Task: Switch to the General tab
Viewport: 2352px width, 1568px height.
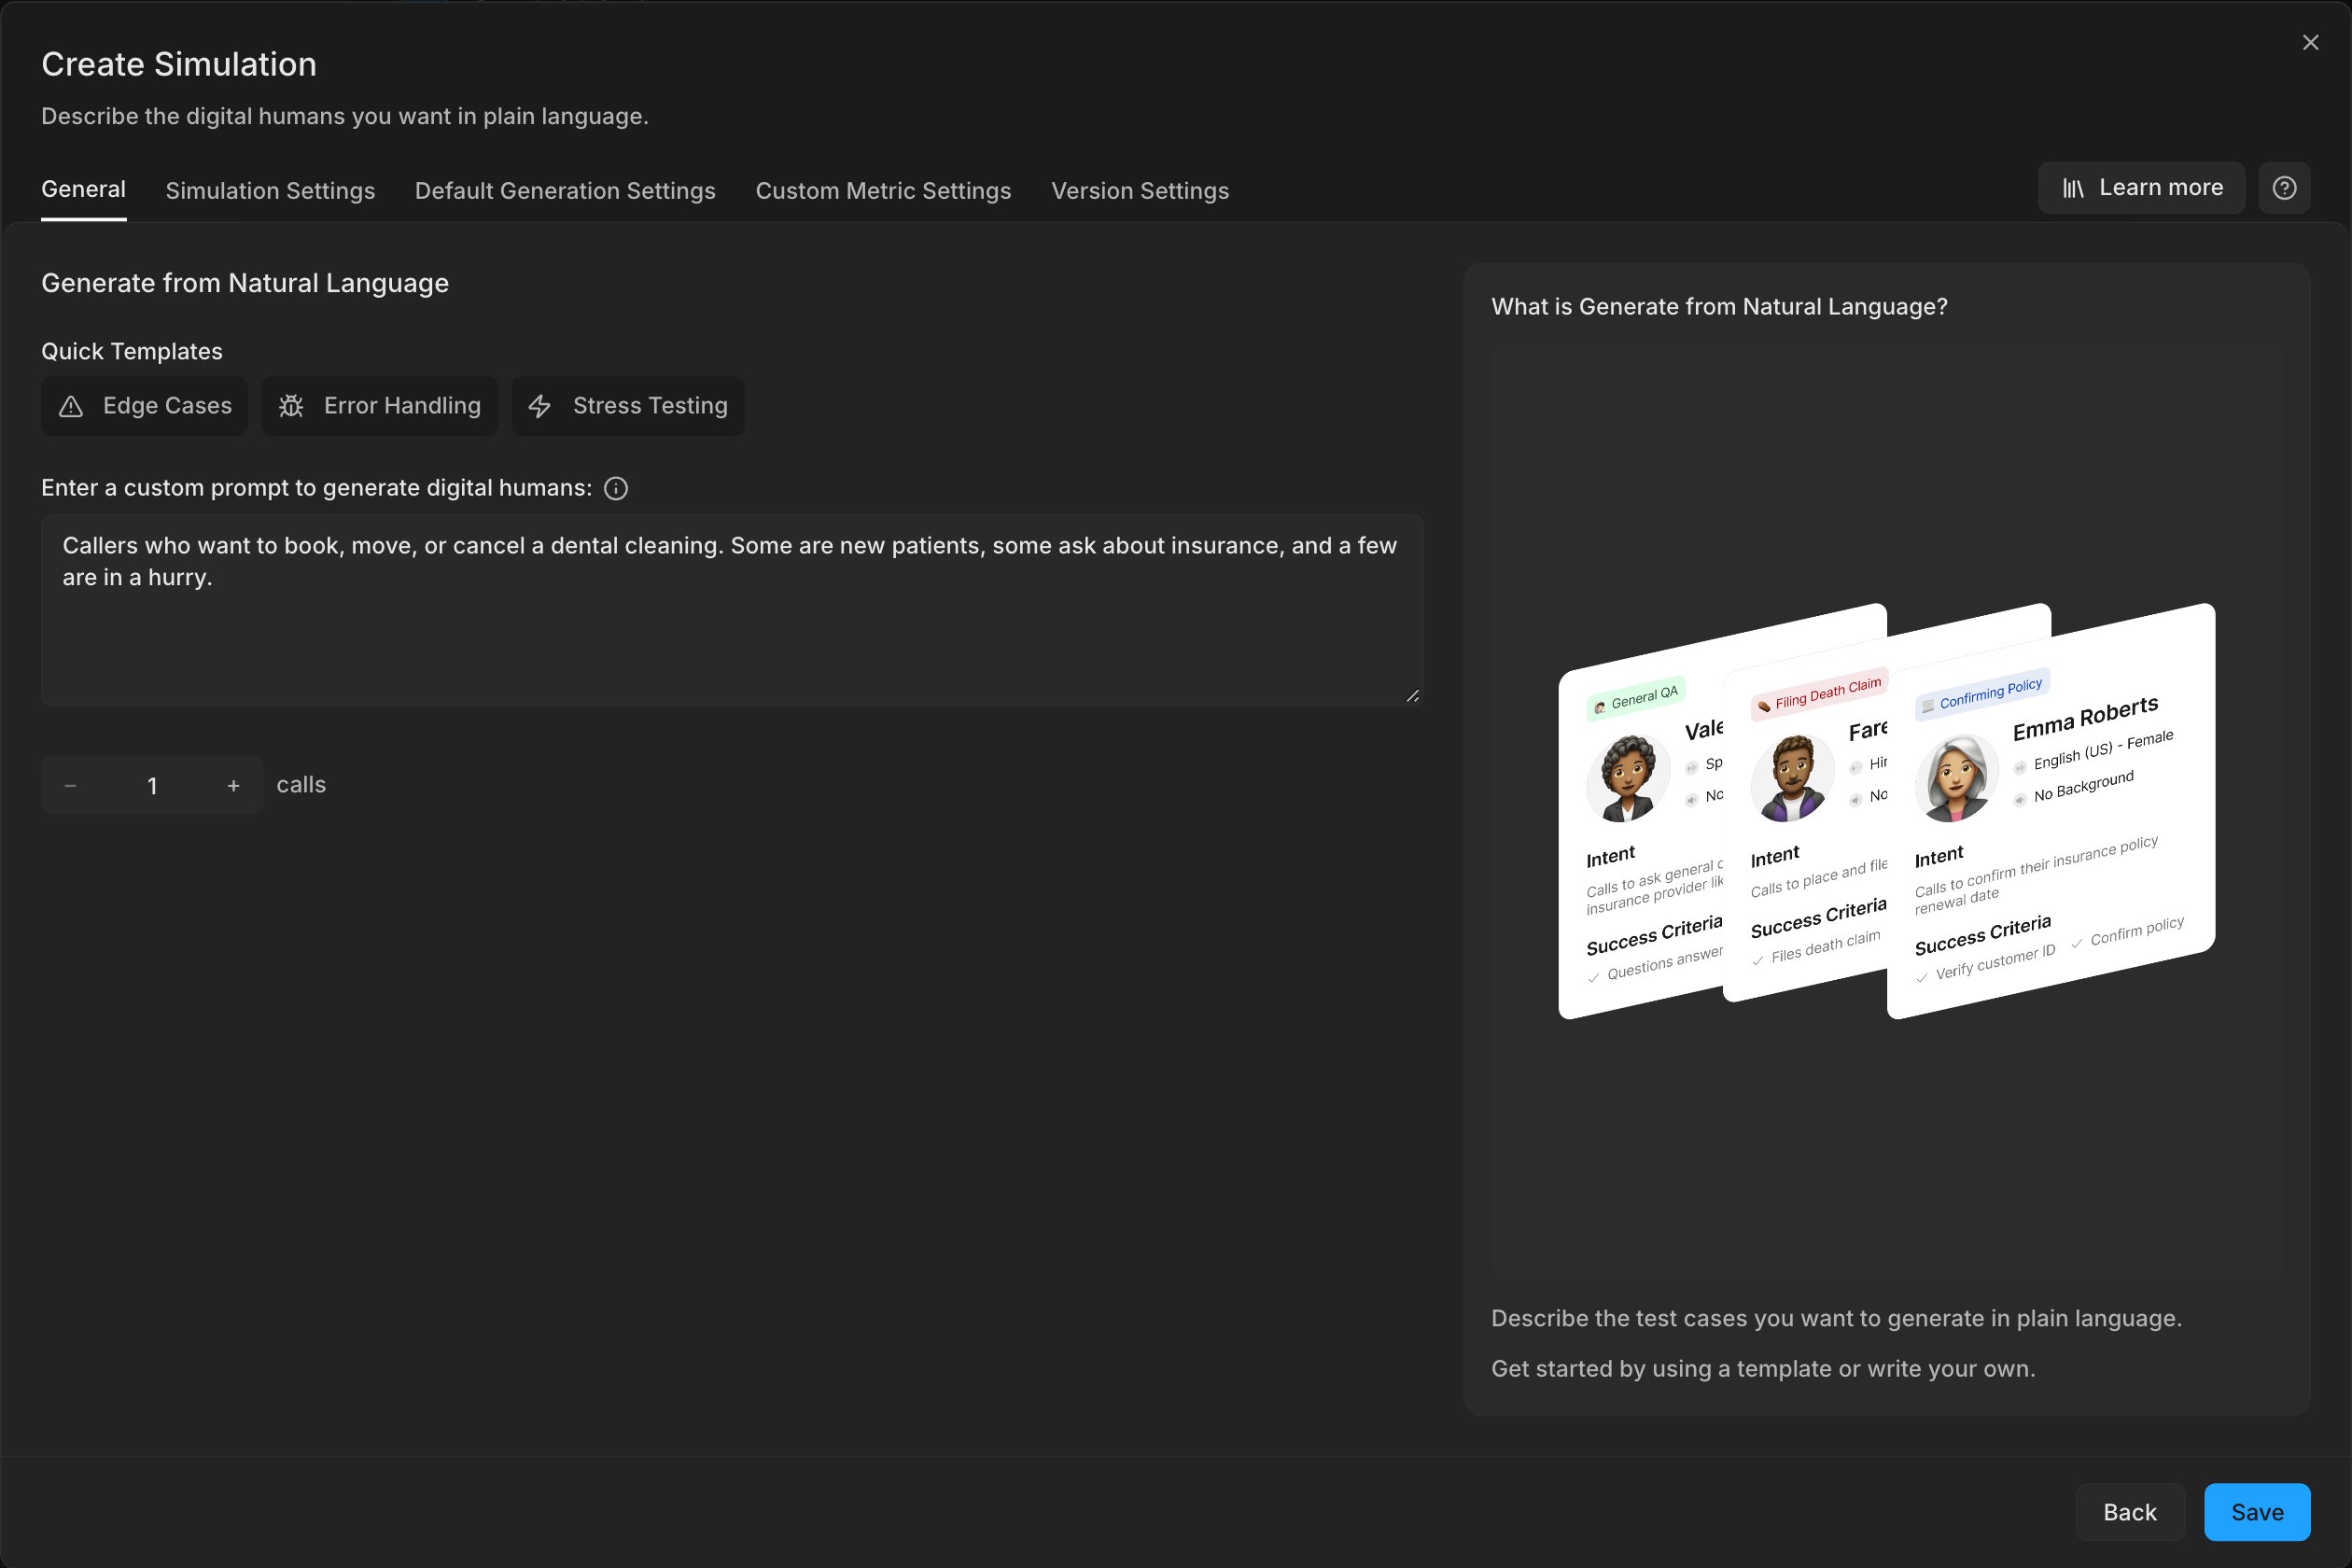Action: [83, 190]
